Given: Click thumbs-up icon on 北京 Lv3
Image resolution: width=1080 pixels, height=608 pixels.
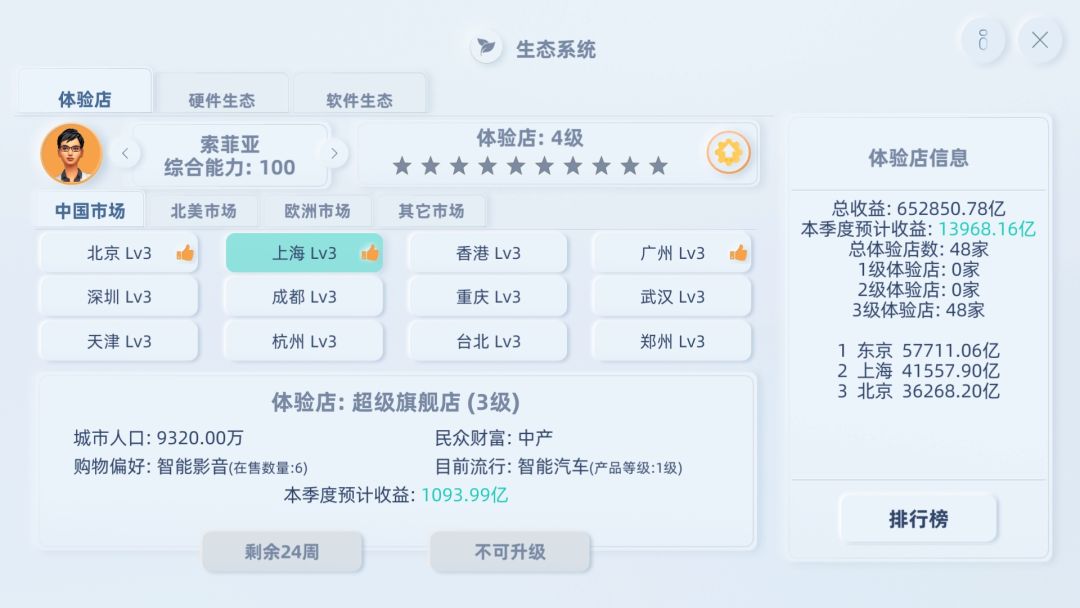Looking at the screenshot, I should click(185, 253).
